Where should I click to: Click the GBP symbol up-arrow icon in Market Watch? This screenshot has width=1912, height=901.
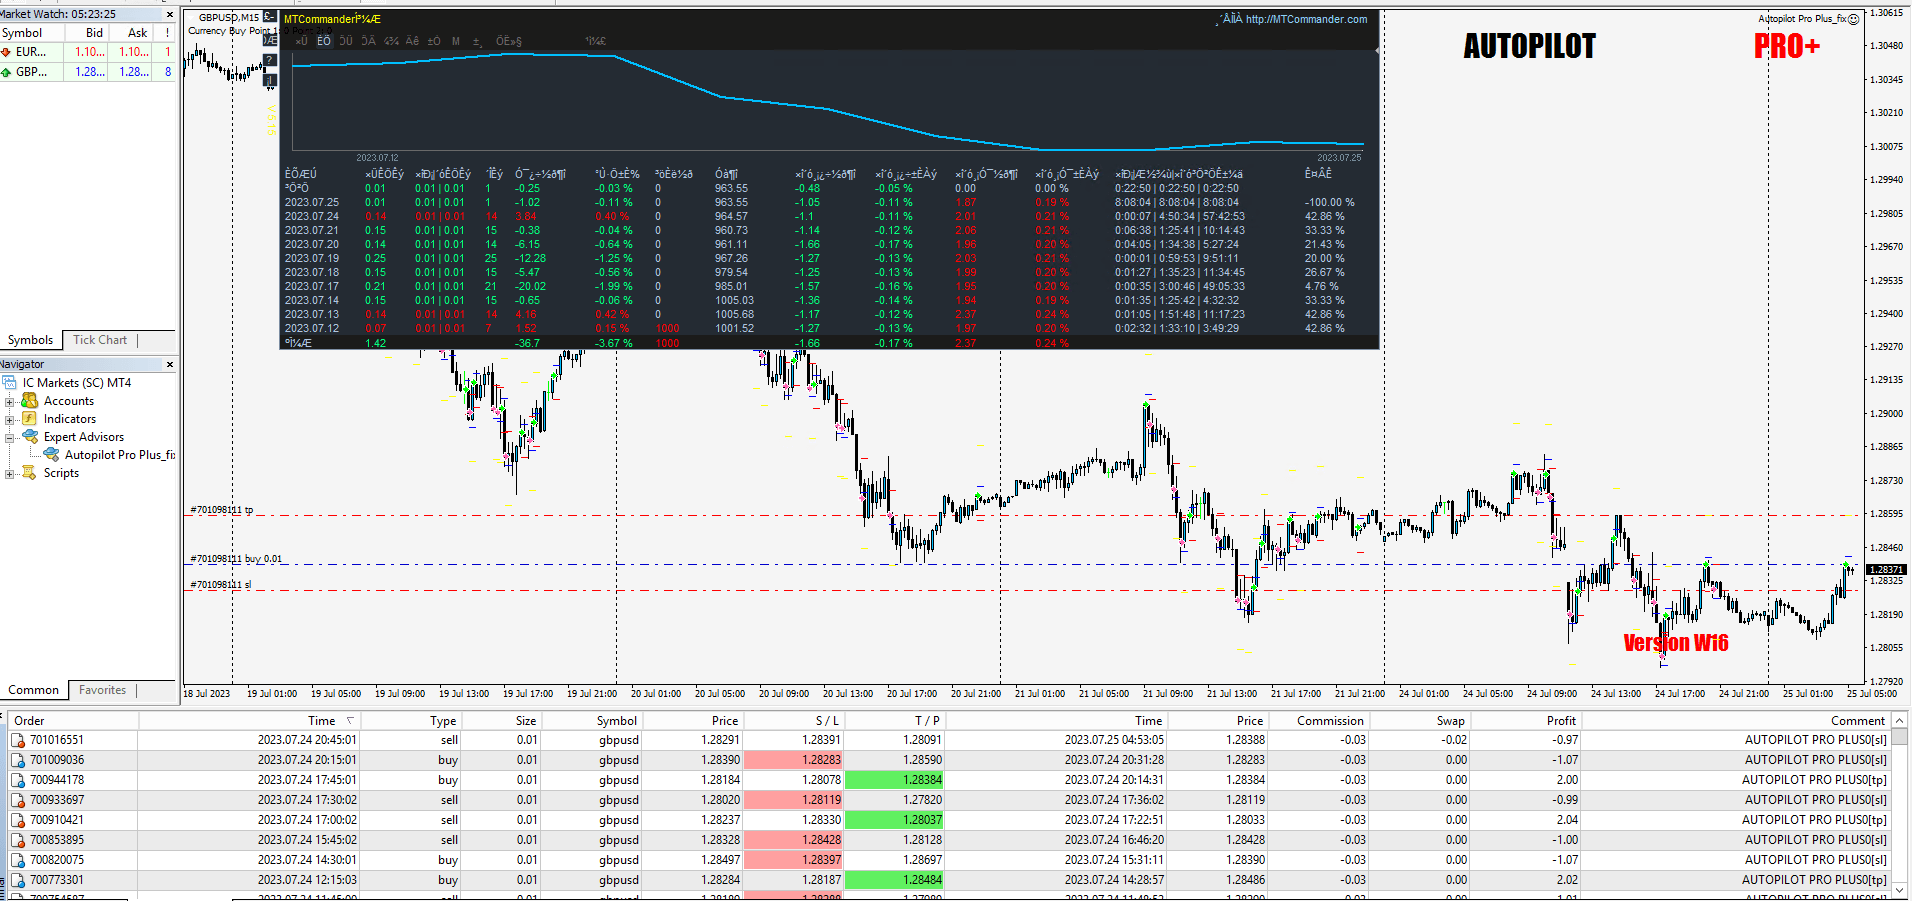pos(7,72)
